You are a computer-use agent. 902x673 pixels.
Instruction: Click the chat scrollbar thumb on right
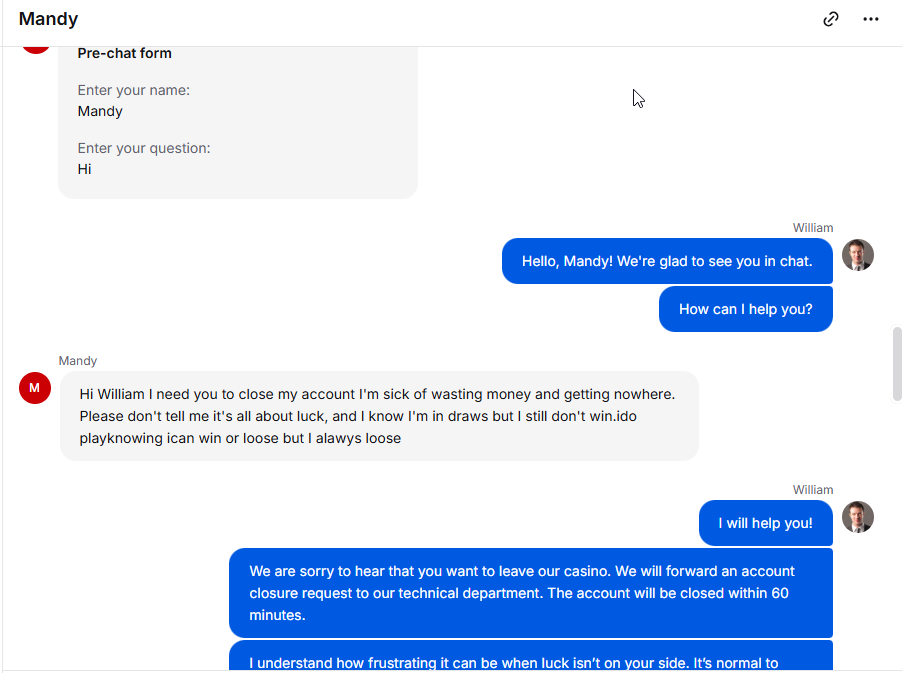tap(897, 364)
